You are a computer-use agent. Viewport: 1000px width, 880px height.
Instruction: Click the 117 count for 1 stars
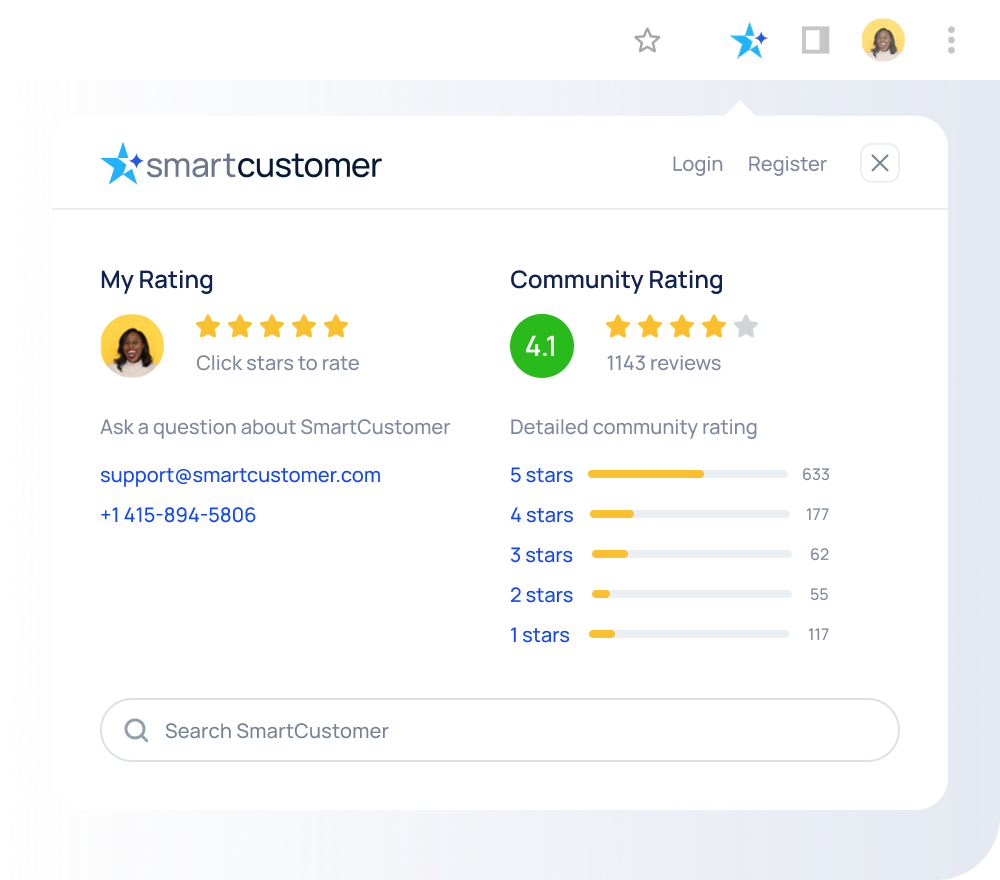click(818, 634)
